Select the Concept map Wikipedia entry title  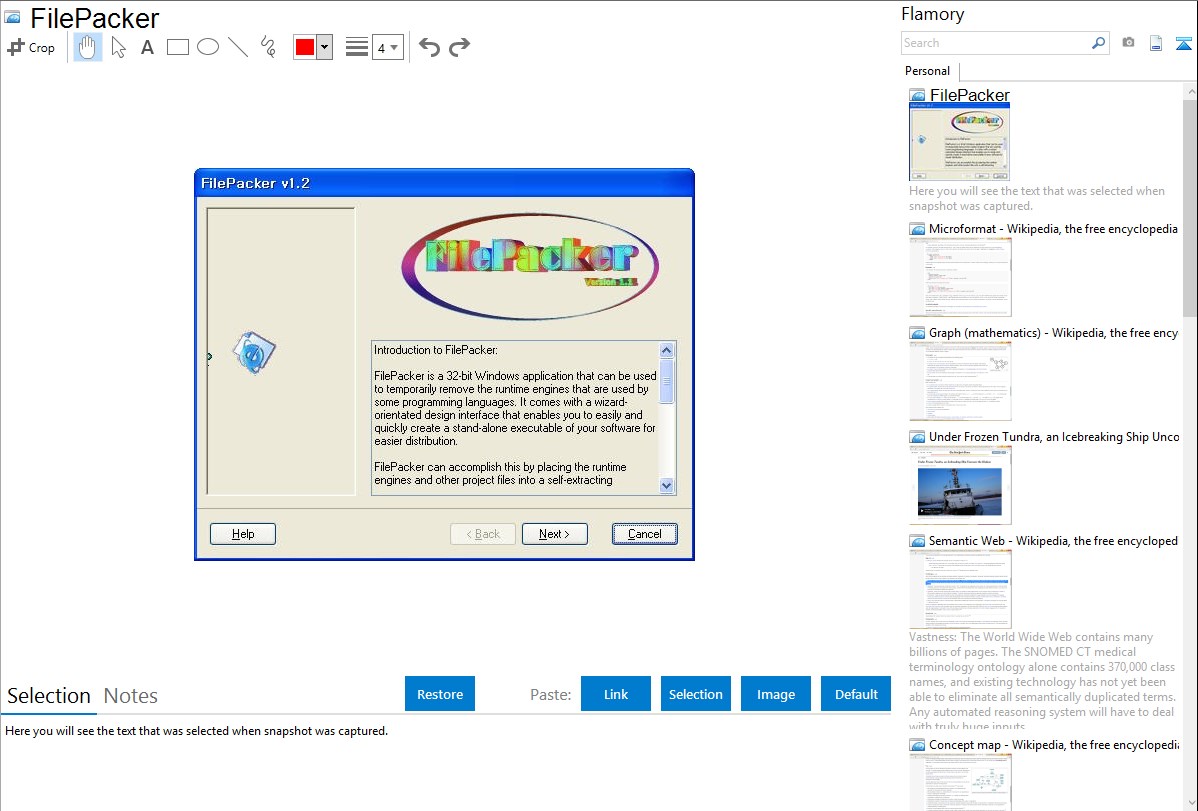(1054, 744)
